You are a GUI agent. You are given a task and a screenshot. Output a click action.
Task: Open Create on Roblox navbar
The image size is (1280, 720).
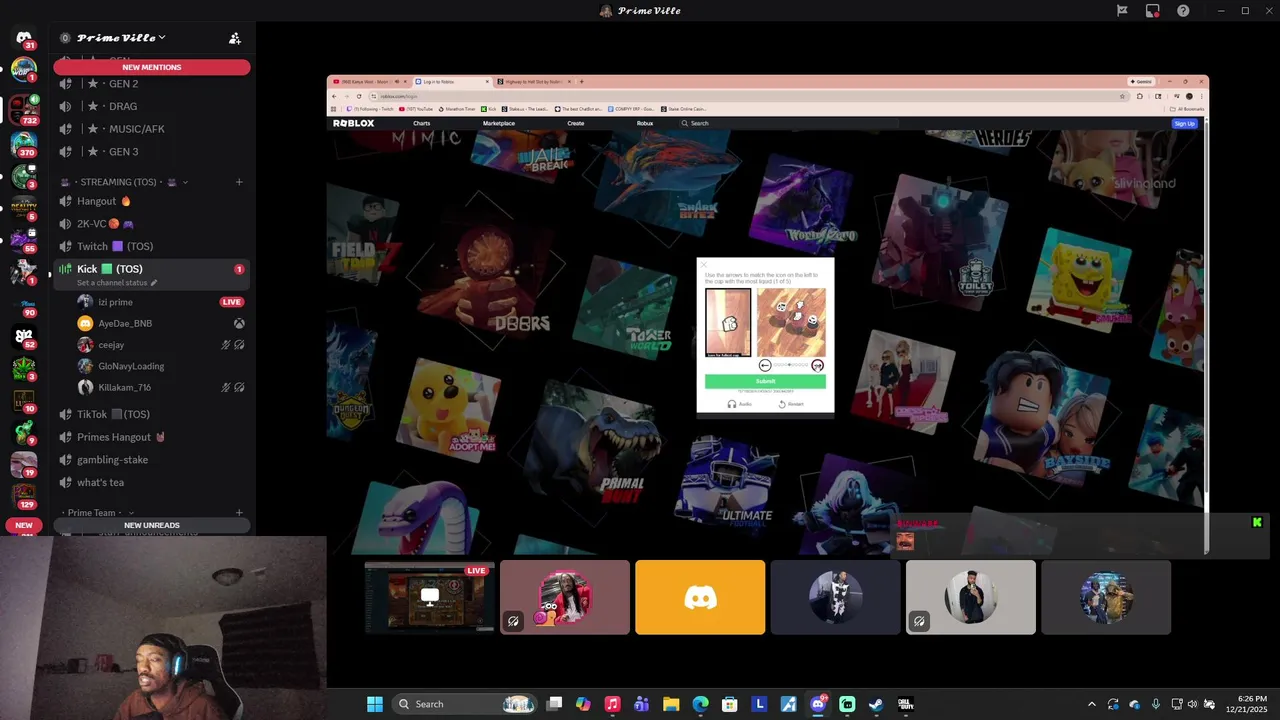[576, 123]
